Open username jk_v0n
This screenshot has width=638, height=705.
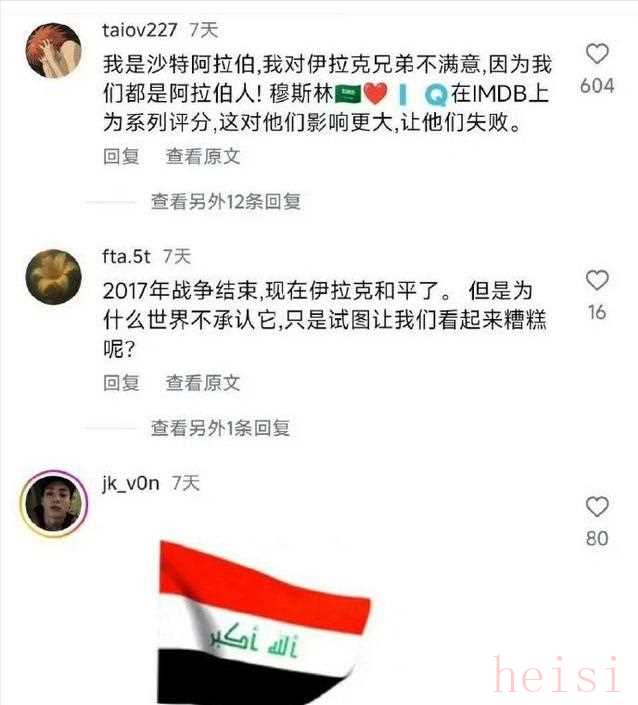[131, 484]
